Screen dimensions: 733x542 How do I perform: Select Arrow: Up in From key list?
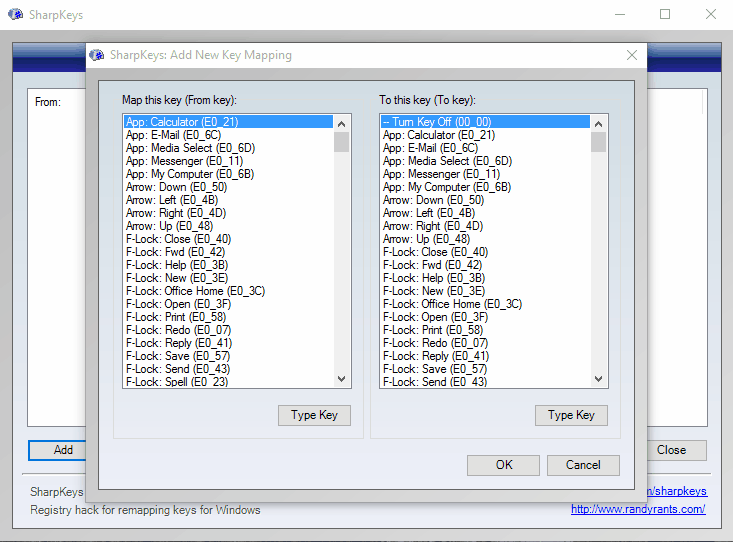point(229,226)
